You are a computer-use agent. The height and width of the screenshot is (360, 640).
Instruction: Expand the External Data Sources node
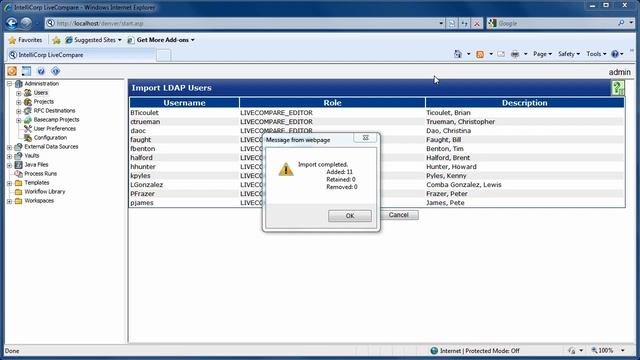[x=9, y=147]
